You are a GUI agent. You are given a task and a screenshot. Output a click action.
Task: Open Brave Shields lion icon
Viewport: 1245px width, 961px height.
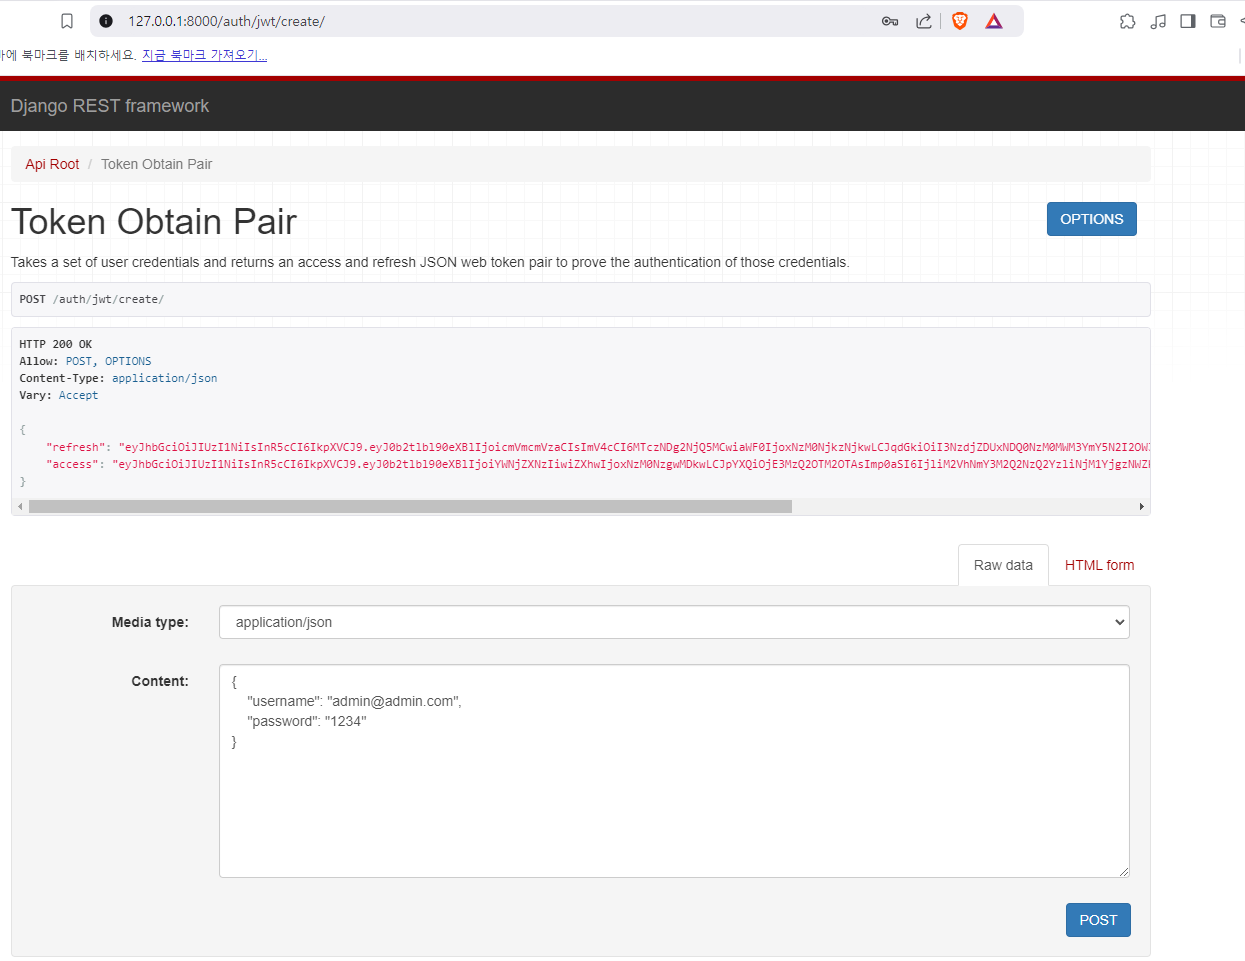tap(960, 21)
